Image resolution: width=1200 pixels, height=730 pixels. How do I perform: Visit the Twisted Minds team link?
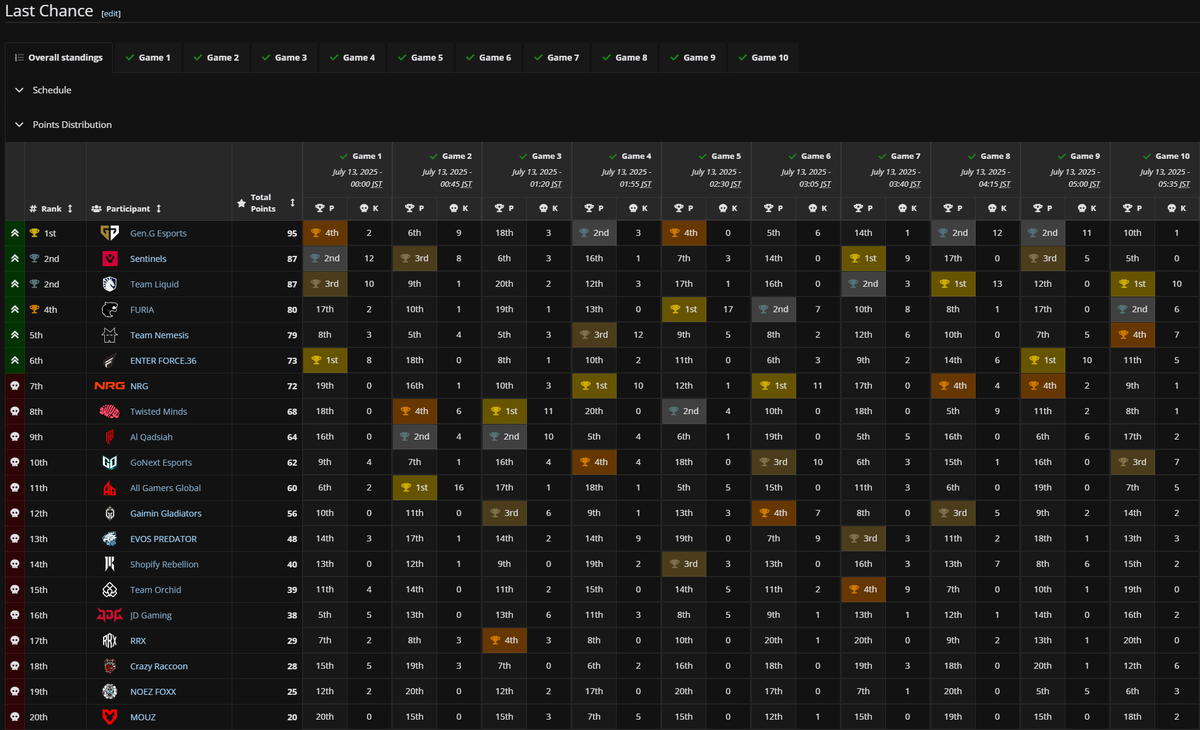158,412
